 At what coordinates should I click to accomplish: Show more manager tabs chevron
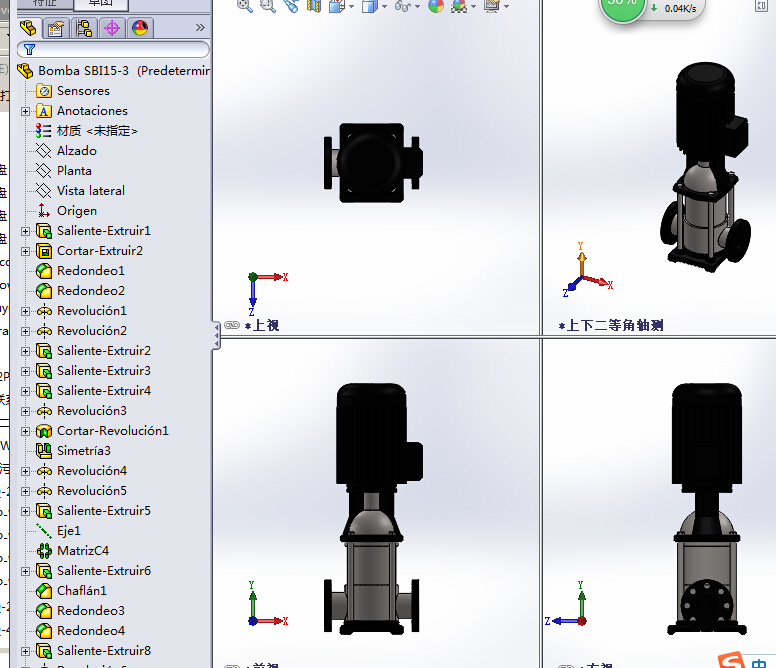pyautogui.click(x=200, y=28)
